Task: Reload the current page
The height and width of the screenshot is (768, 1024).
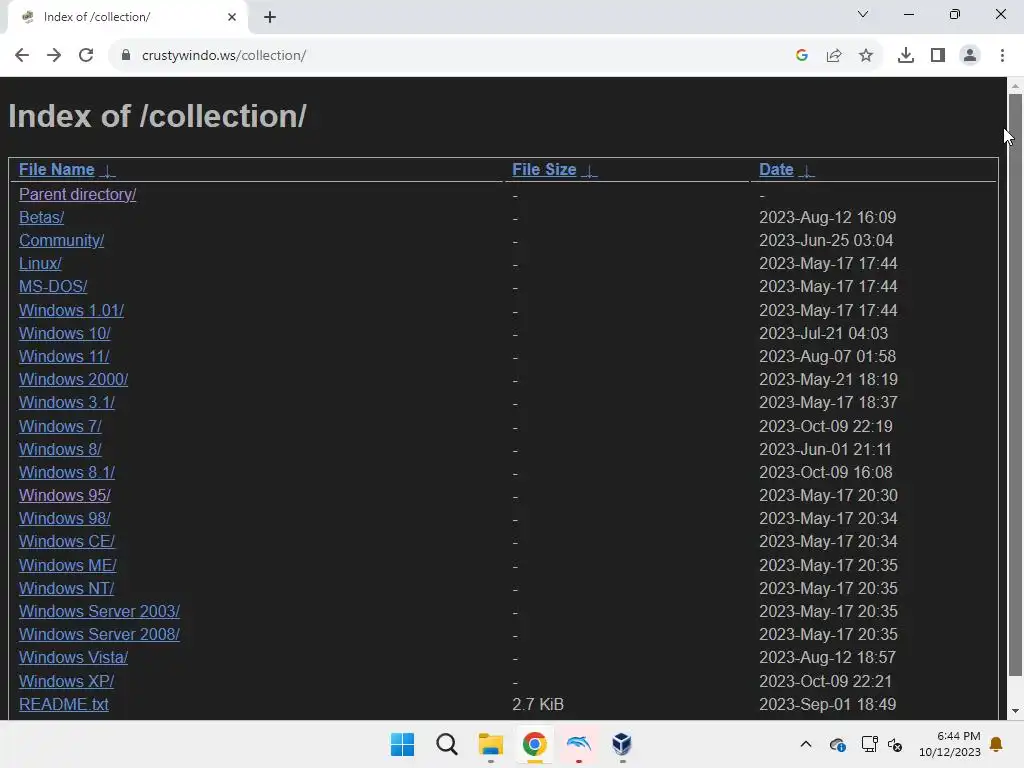Action: tap(86, 56)
